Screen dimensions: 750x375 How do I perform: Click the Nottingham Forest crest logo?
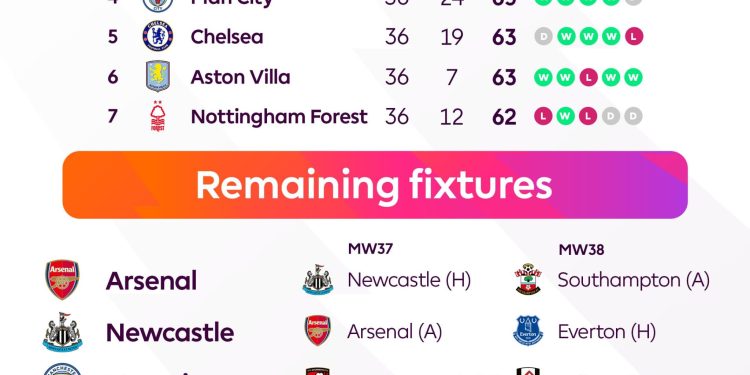point(157,116)
